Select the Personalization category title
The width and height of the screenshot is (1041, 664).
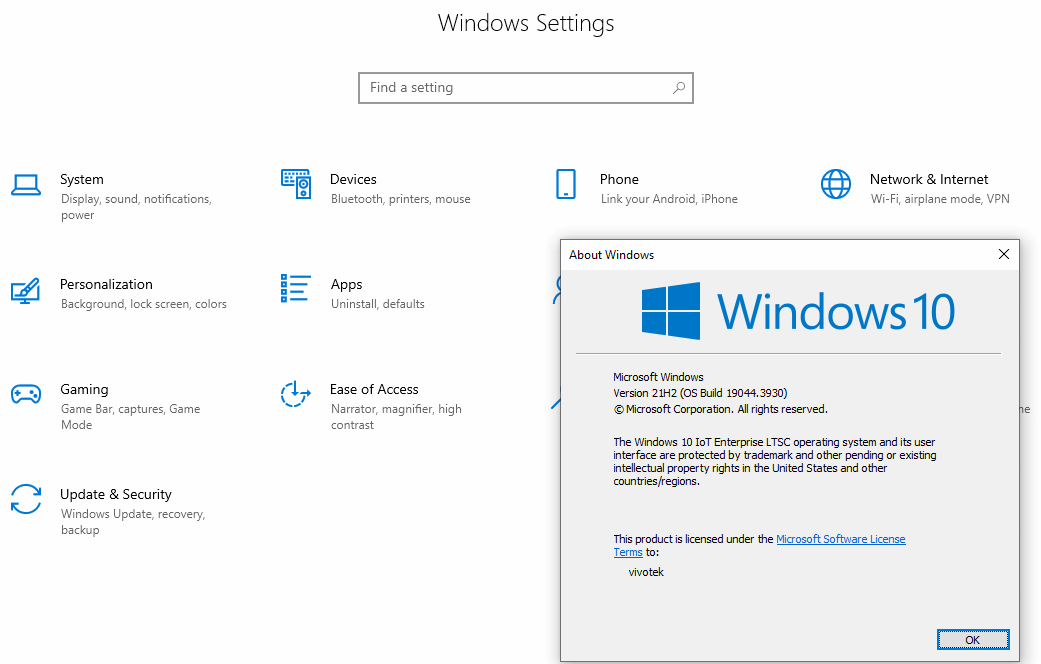[x=106, y=284]
